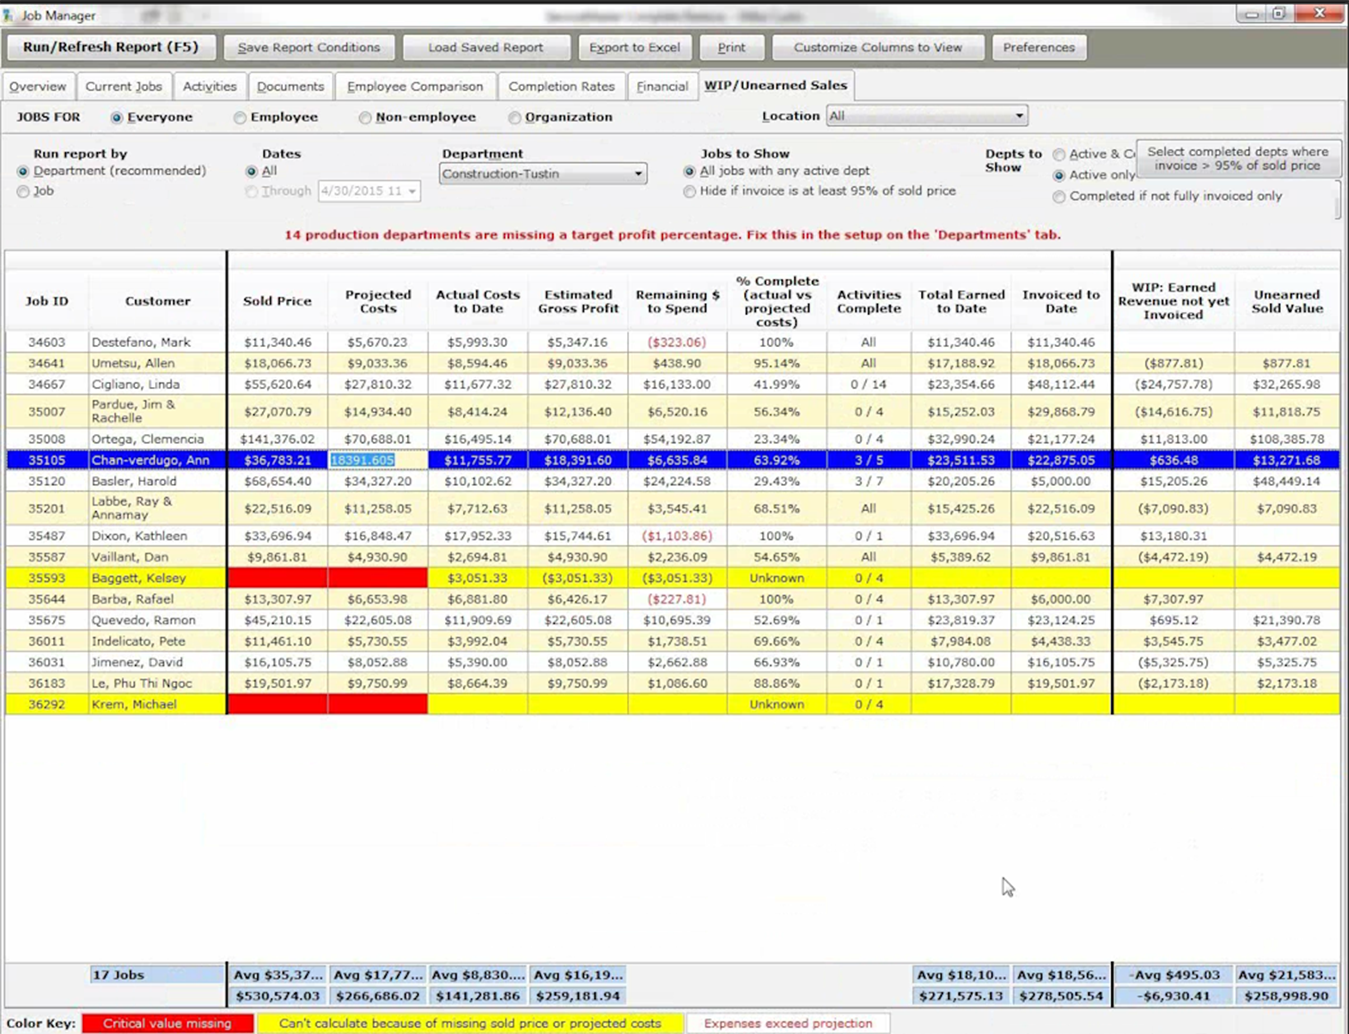Click WIP total -$6,930.41

tap(1173, 996)
